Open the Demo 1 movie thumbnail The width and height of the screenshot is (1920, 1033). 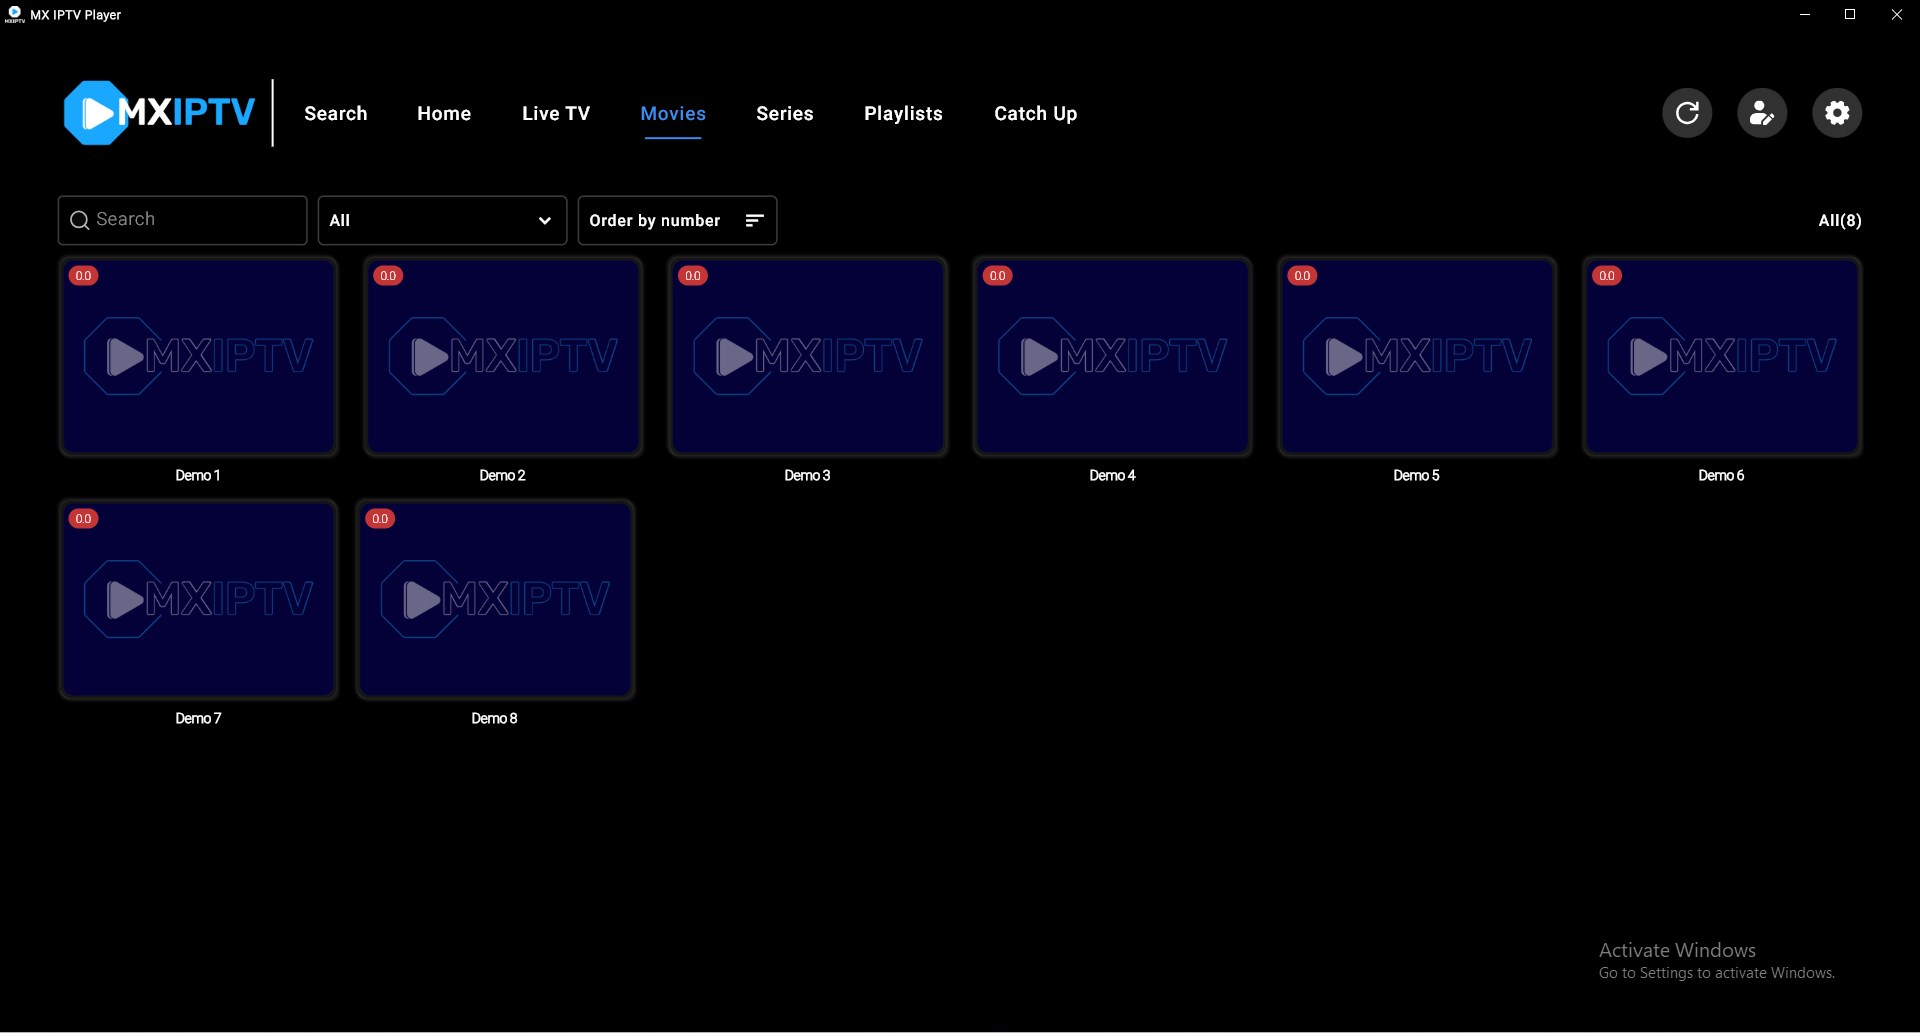pyautogui.click(x=198, y=357)
